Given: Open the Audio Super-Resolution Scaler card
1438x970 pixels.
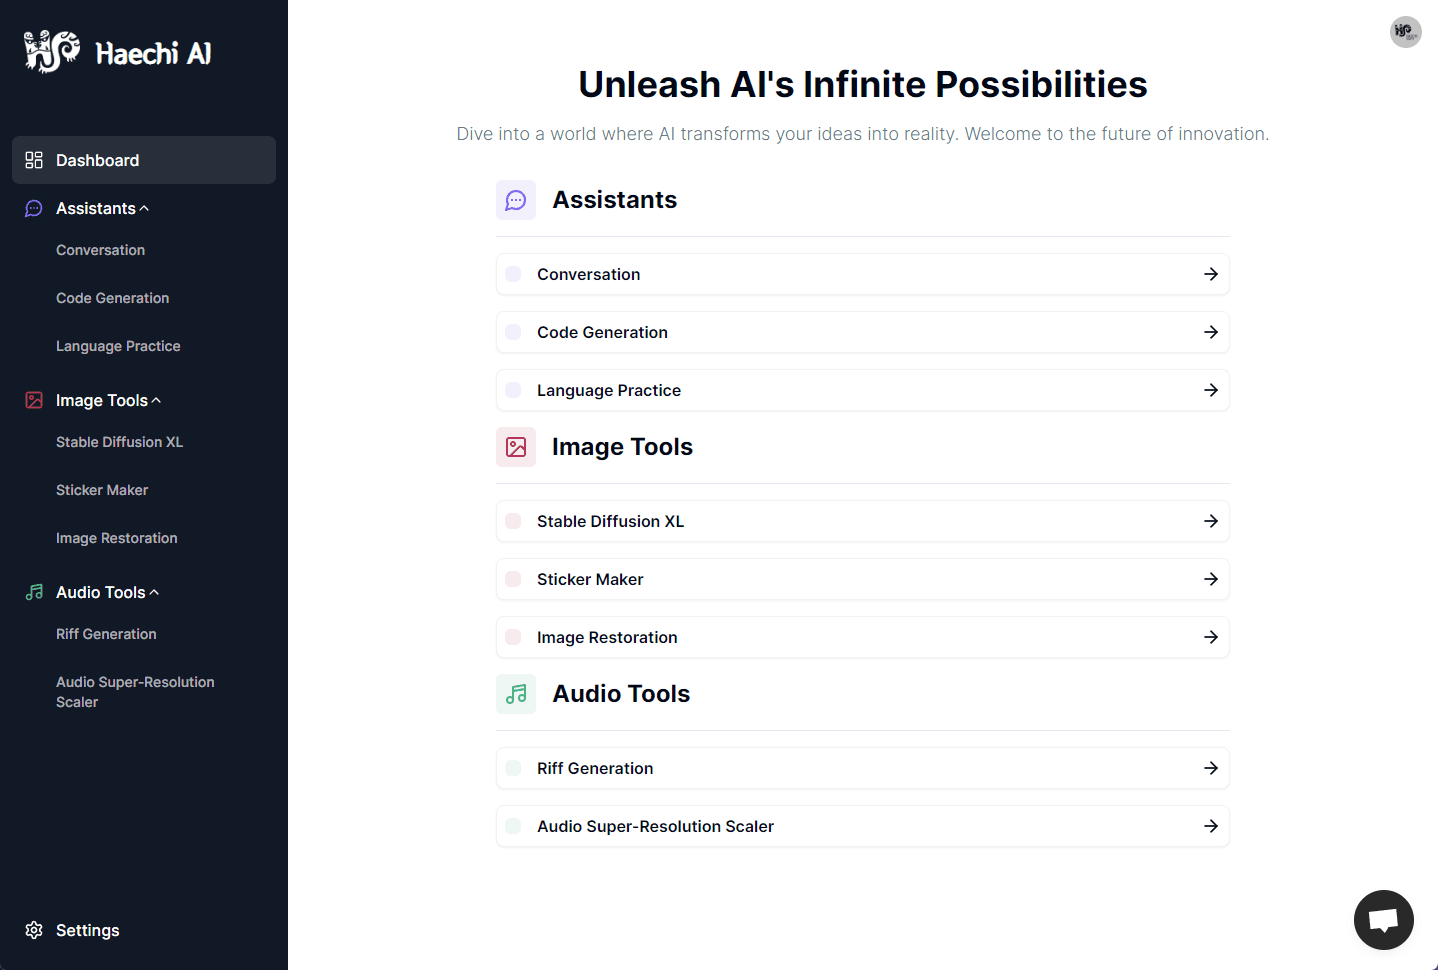Looking at the screenshot, I should click(x=862, y=826).
